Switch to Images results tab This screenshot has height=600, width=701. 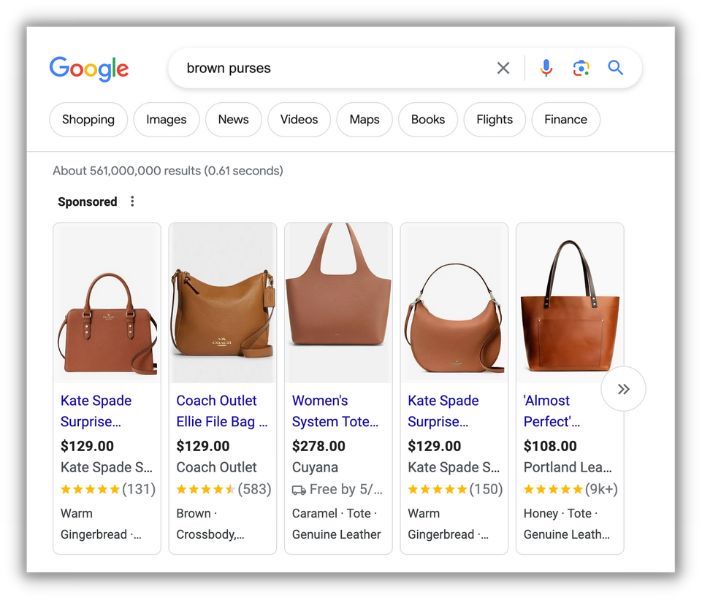tap(166, 120)
